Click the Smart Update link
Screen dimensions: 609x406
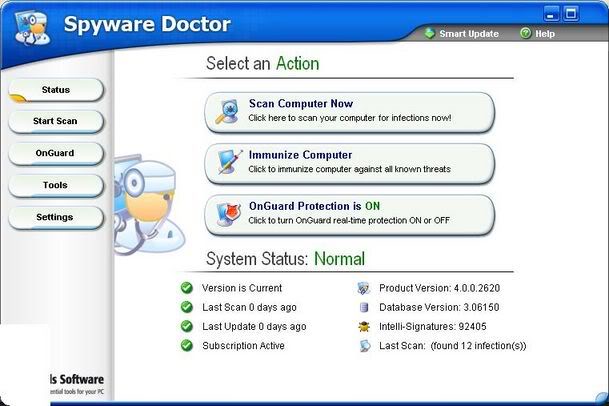(x=469, y=34)
